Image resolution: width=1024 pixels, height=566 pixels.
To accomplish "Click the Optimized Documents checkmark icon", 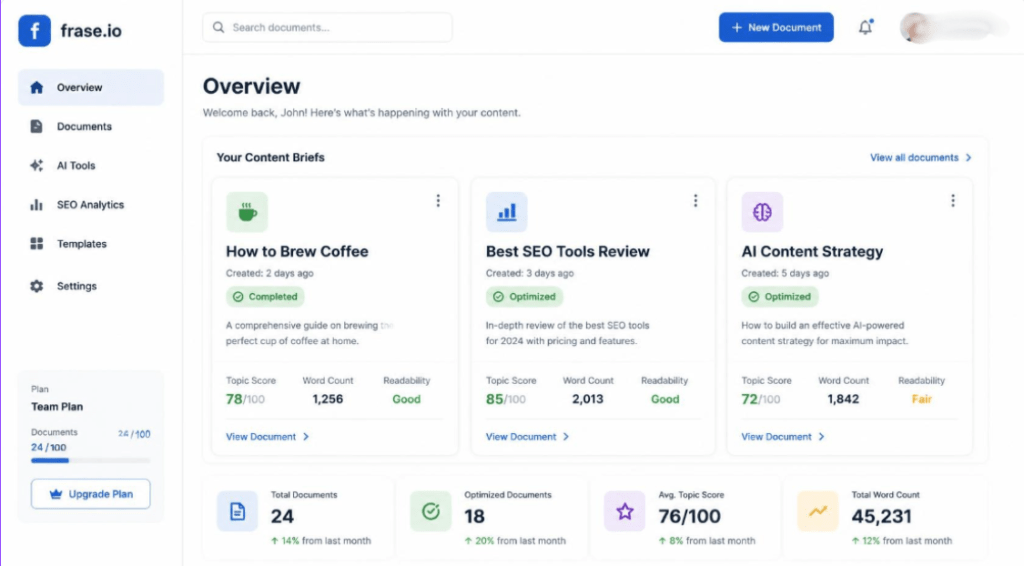I will 430,511.
